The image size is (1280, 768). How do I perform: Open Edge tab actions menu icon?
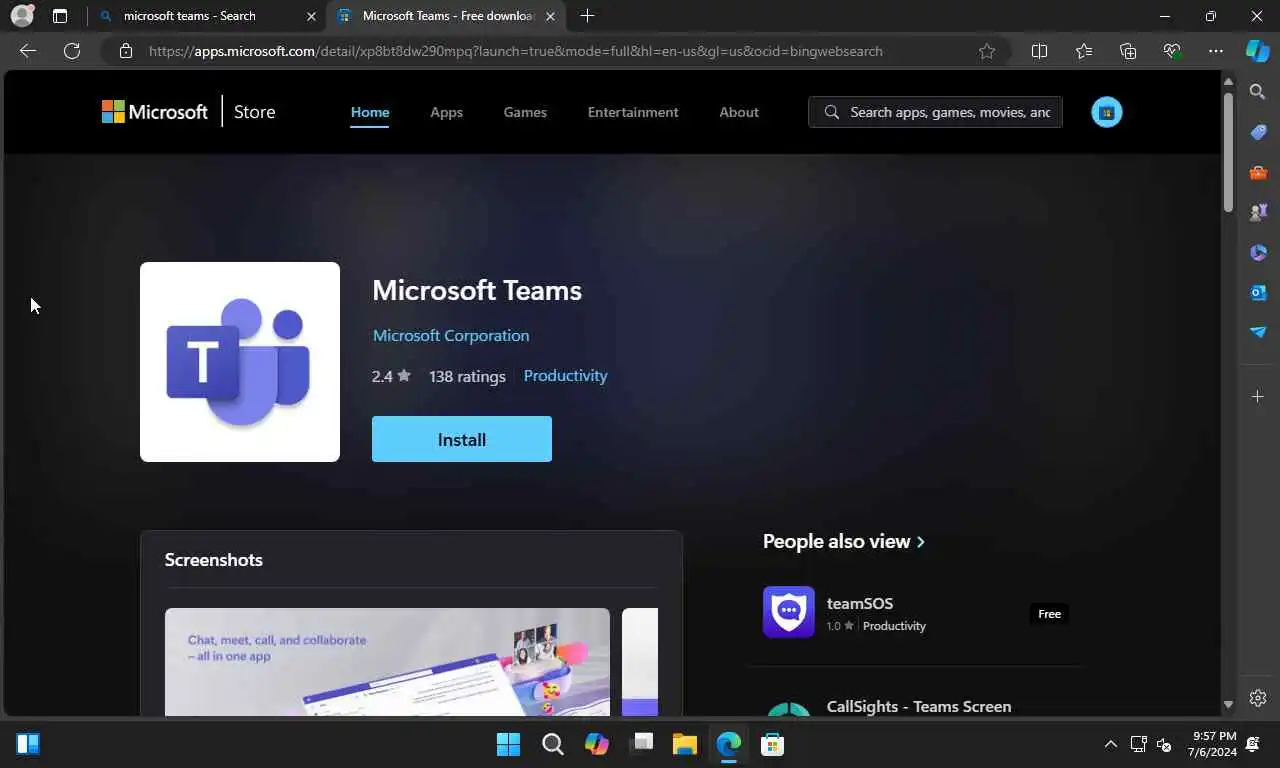[60, 16]
